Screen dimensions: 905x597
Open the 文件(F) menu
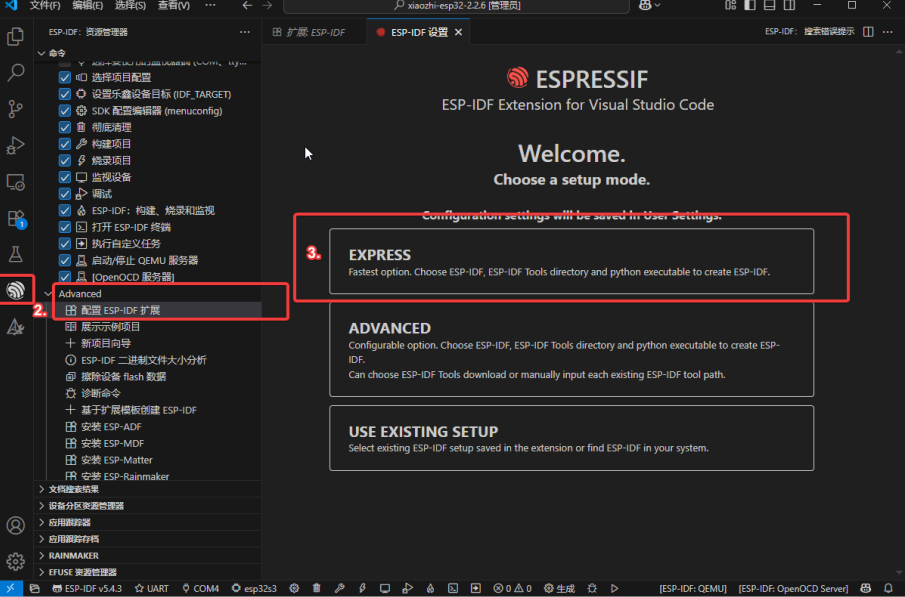(x=45, y=5)
